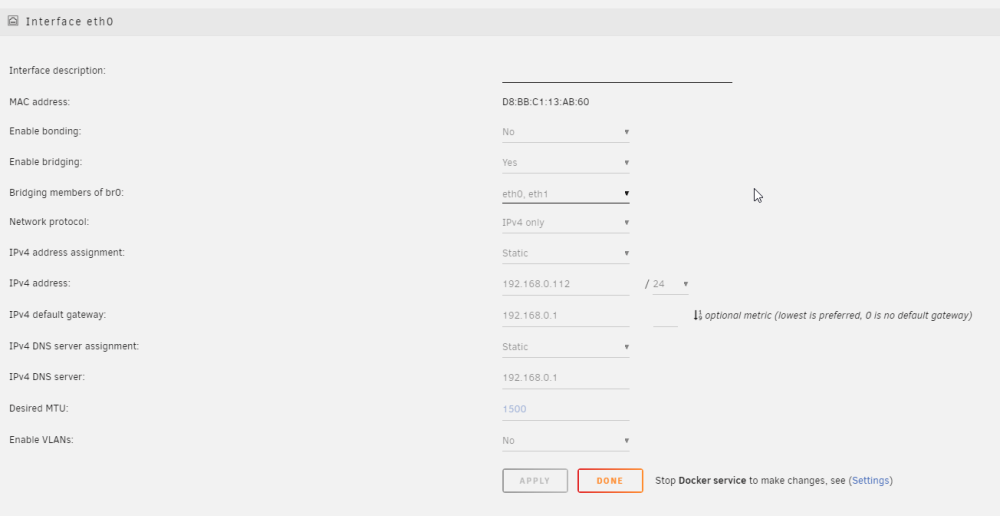This screenshot has height=516, width=1000.
Task: Click the IPv4 default gateway field
Action: (566, 315)
